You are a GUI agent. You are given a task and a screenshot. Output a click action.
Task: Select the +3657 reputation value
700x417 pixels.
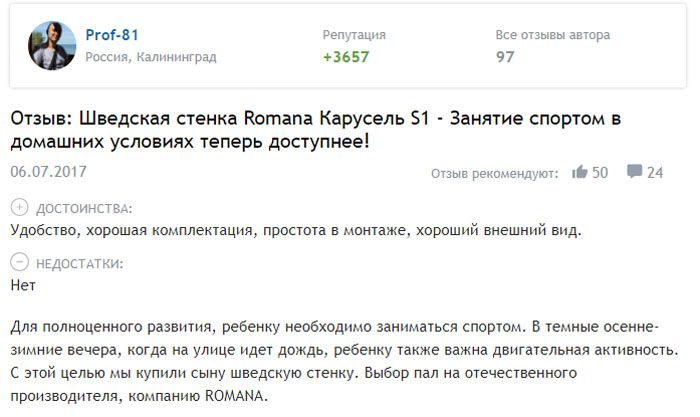346,57
